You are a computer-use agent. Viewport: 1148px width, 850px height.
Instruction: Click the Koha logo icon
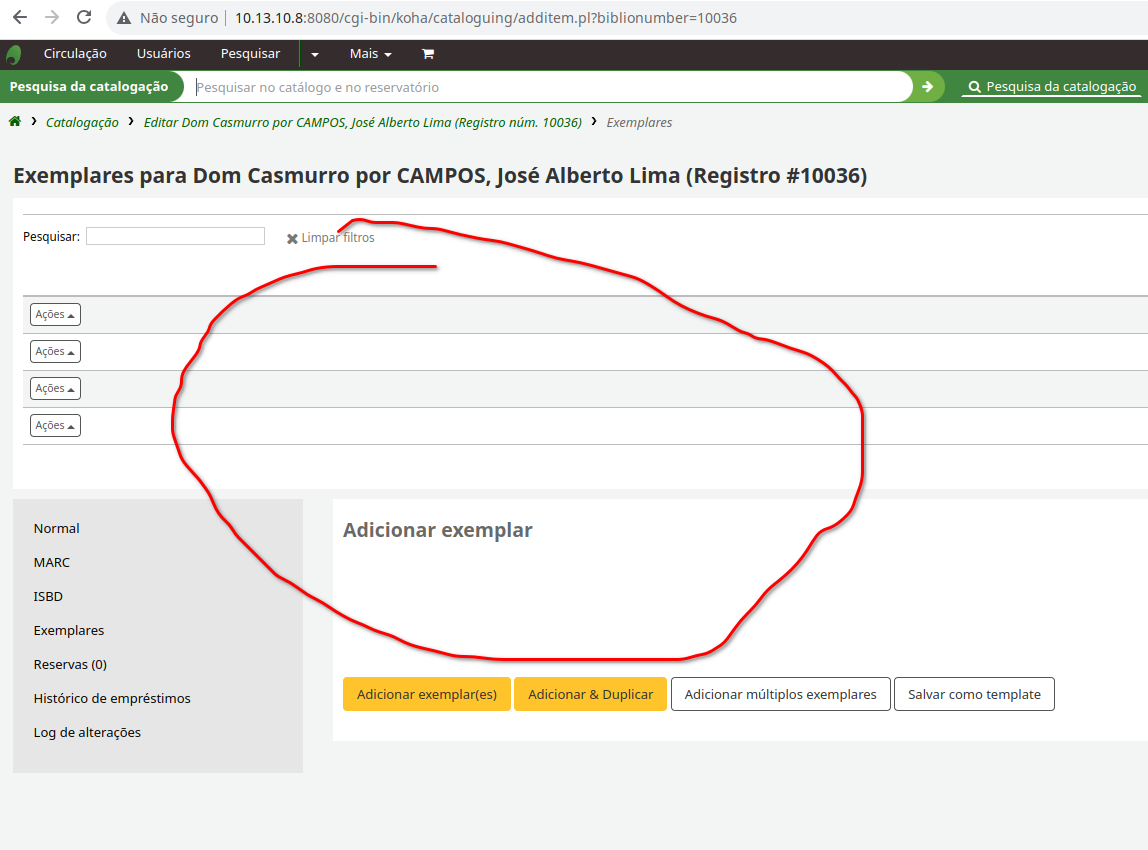(x=14, y=54)
